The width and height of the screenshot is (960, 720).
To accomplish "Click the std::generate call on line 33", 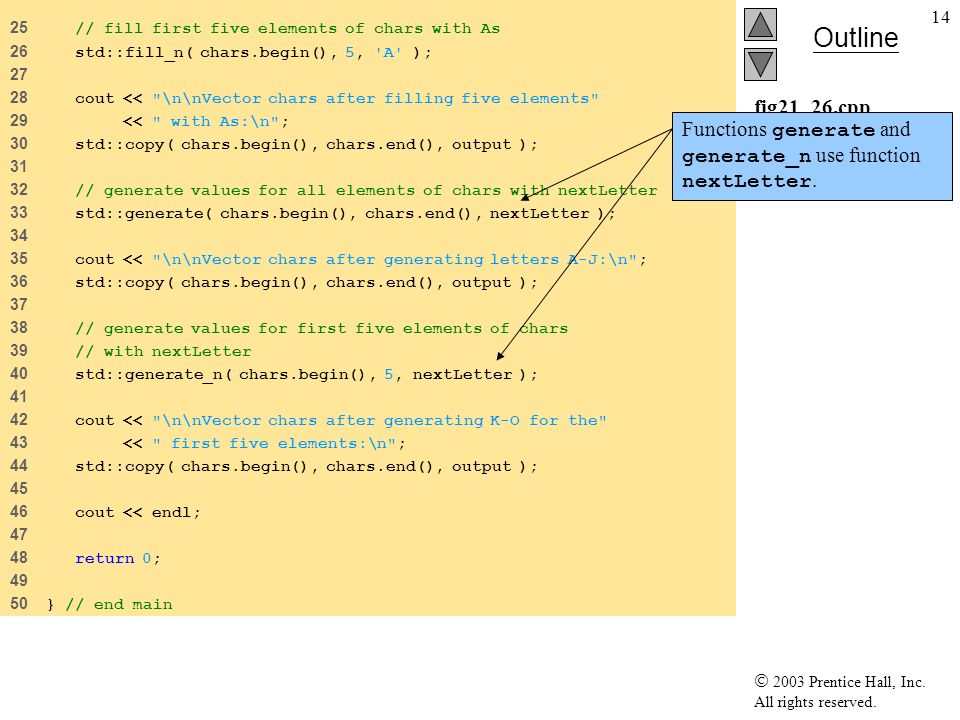I will coord(344,214).
